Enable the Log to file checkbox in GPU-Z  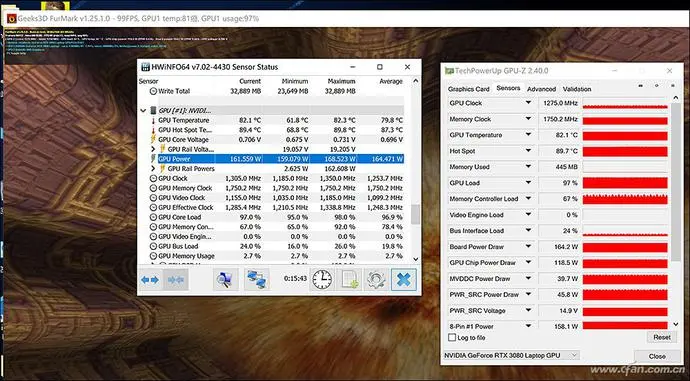pos(452,337)
